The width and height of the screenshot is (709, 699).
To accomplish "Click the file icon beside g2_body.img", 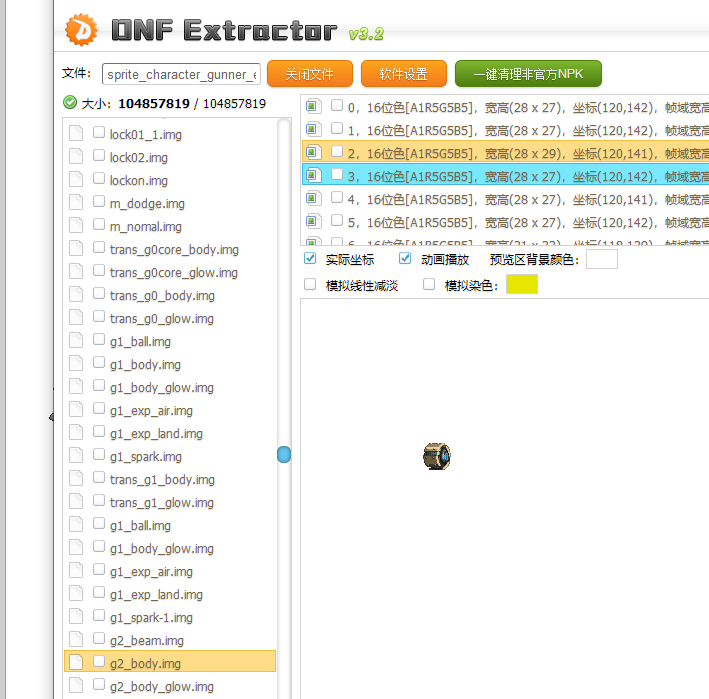I will tap(76, 663).
